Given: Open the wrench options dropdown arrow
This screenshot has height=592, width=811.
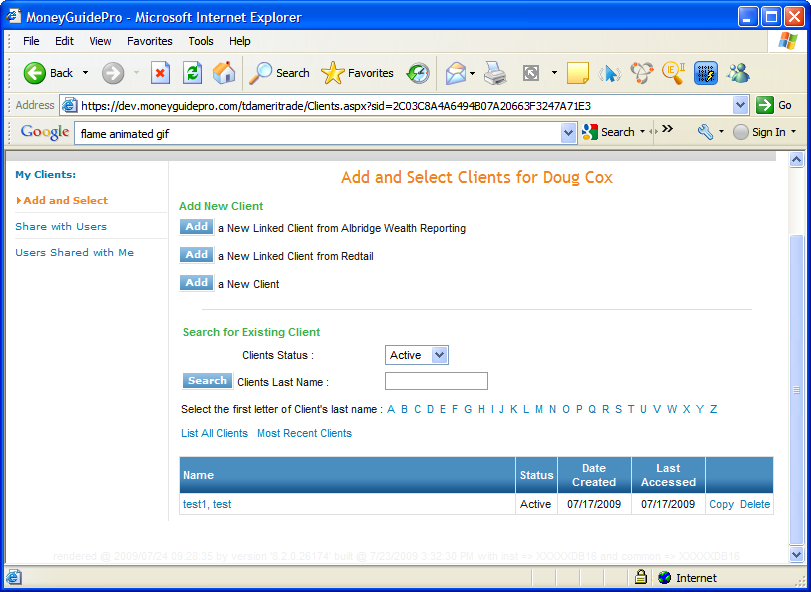Looking at the screenshot, I should tap(721, 132).
